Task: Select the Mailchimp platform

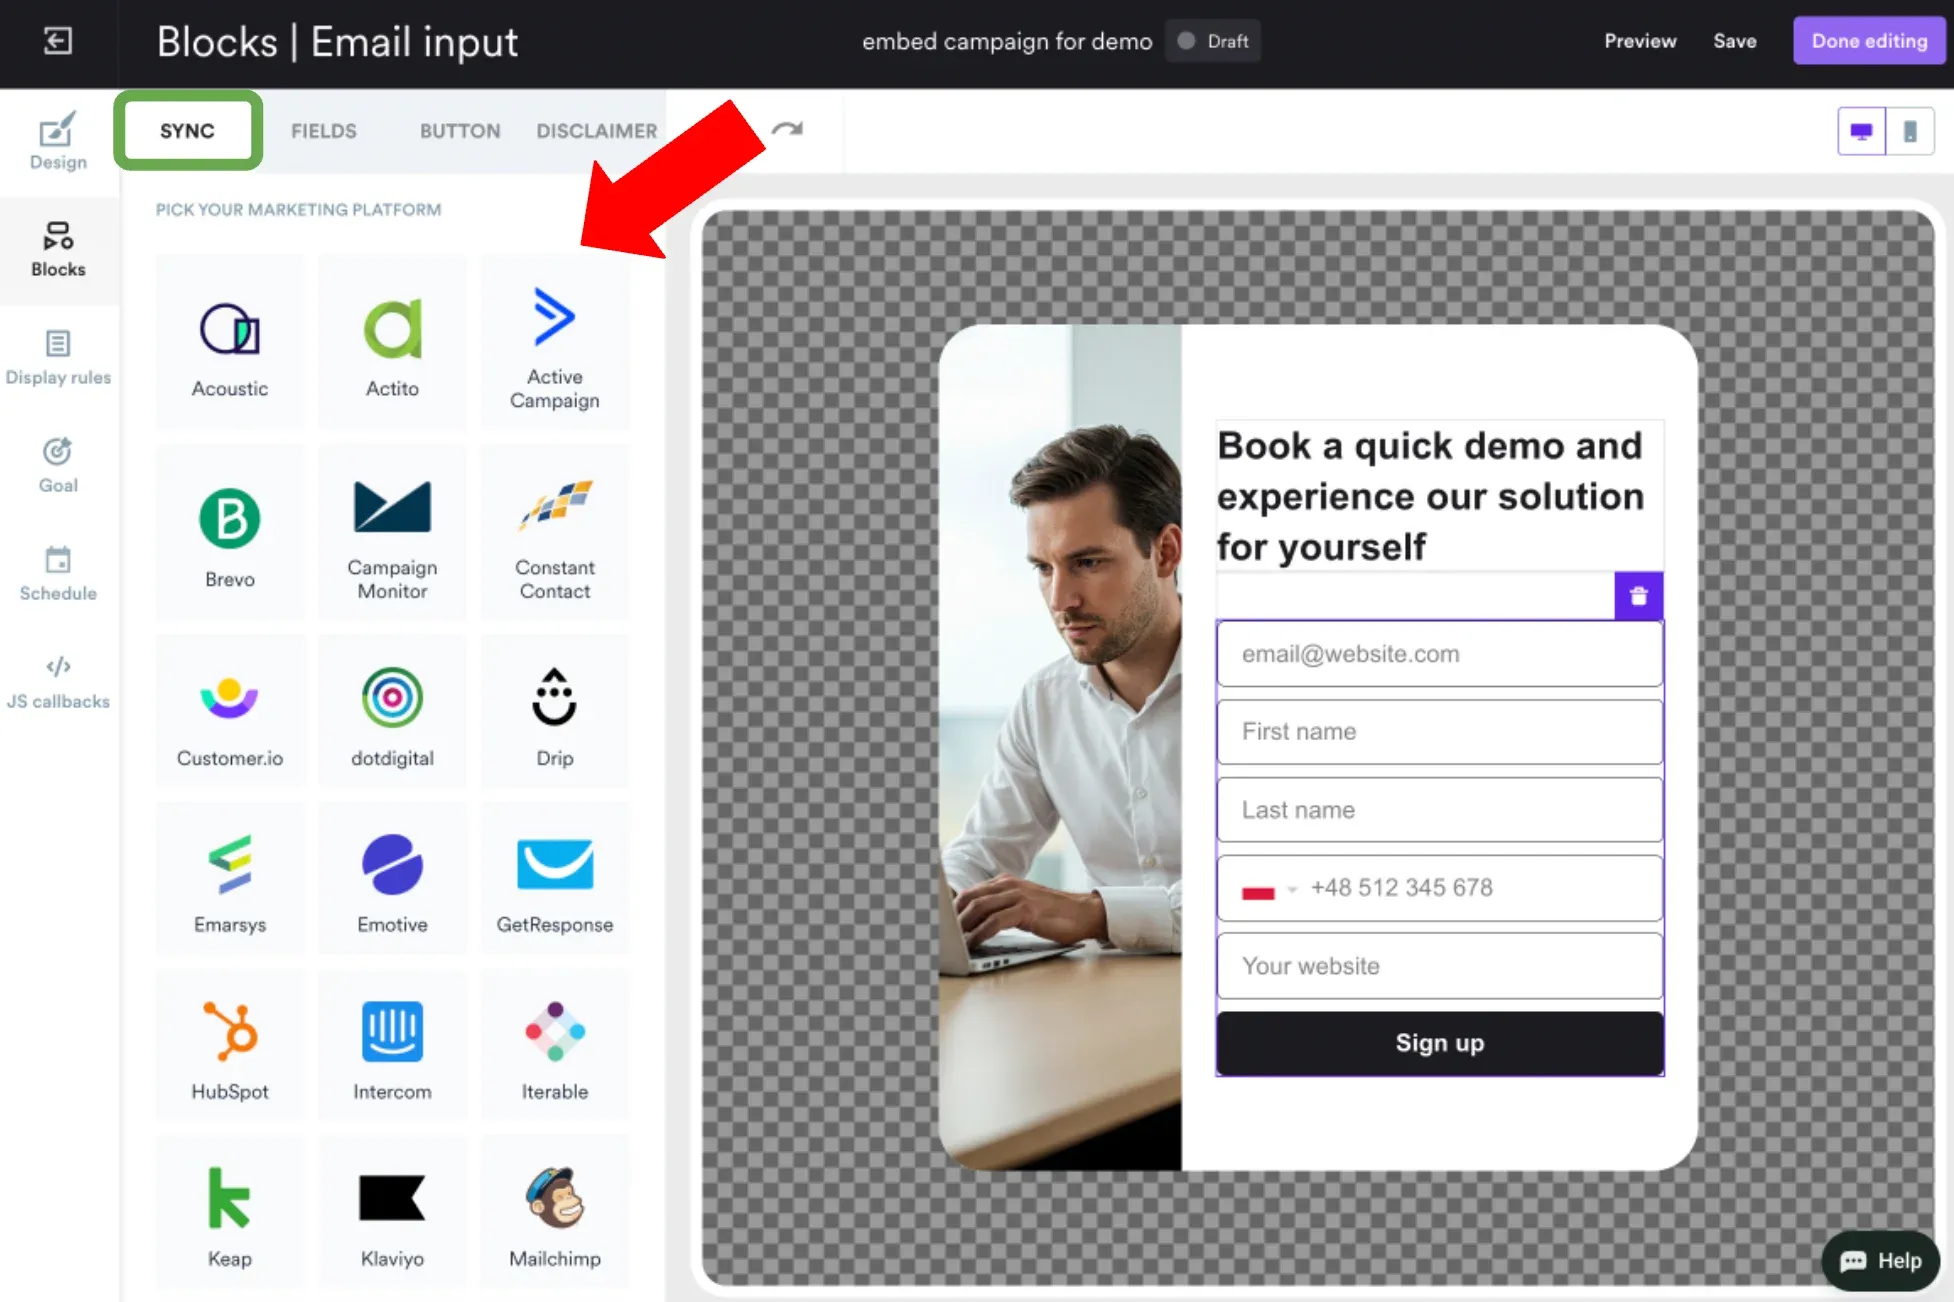Action: [x=555, y=1212]
